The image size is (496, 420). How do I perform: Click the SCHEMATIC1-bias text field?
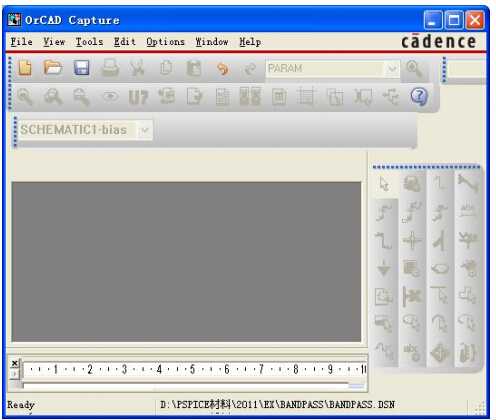78,130
